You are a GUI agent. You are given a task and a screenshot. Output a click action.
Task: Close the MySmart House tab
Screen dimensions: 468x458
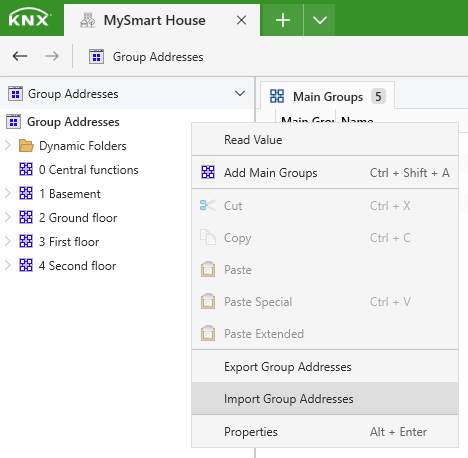[241, 20]
